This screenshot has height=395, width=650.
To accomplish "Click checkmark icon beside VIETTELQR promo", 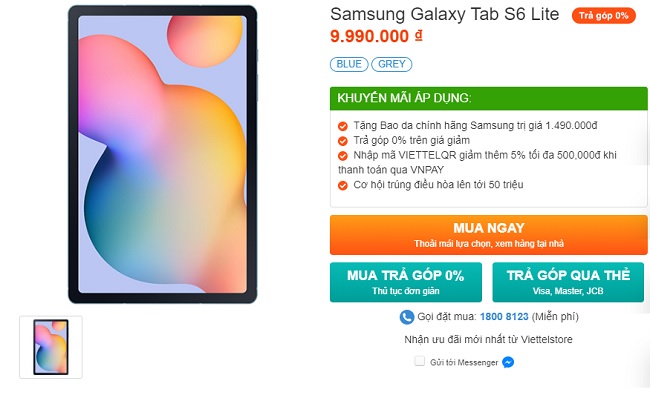I will 342,156.
